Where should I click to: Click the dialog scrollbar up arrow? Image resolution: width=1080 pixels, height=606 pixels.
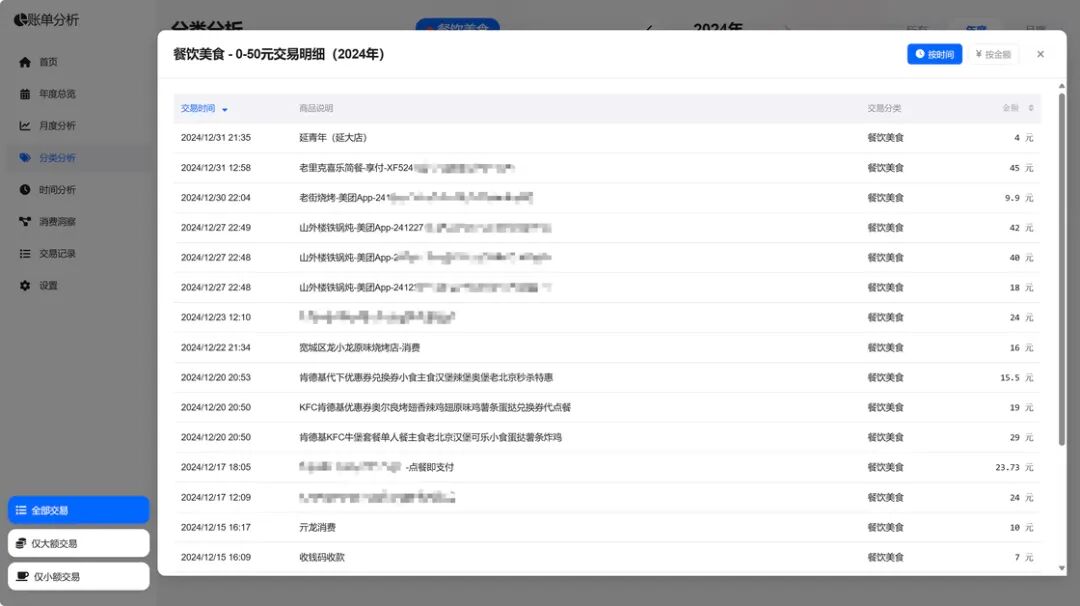click(1061, 86)
